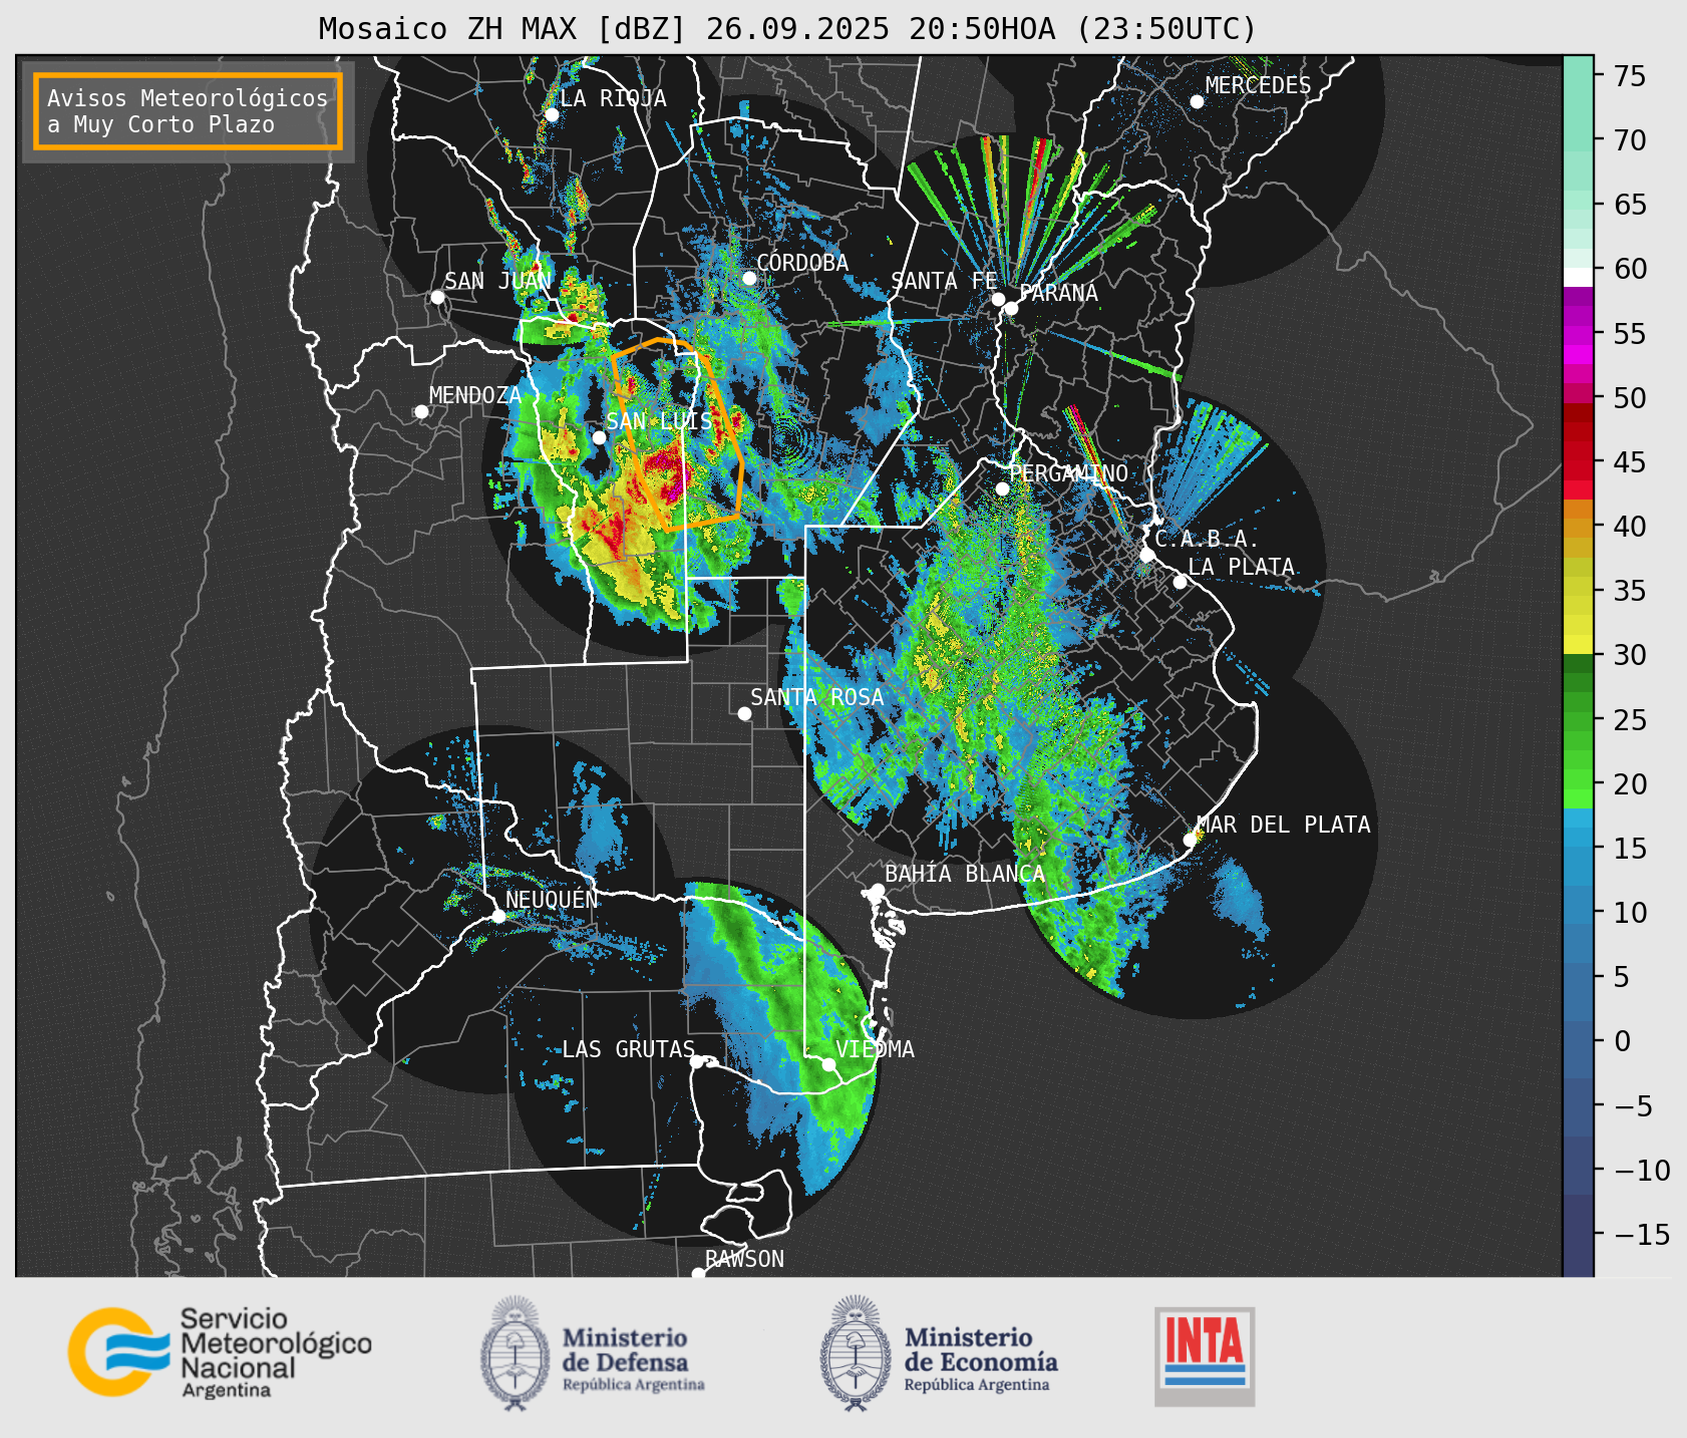Click the Servicio Meteorológico Nacional logo

(219, 1352)
